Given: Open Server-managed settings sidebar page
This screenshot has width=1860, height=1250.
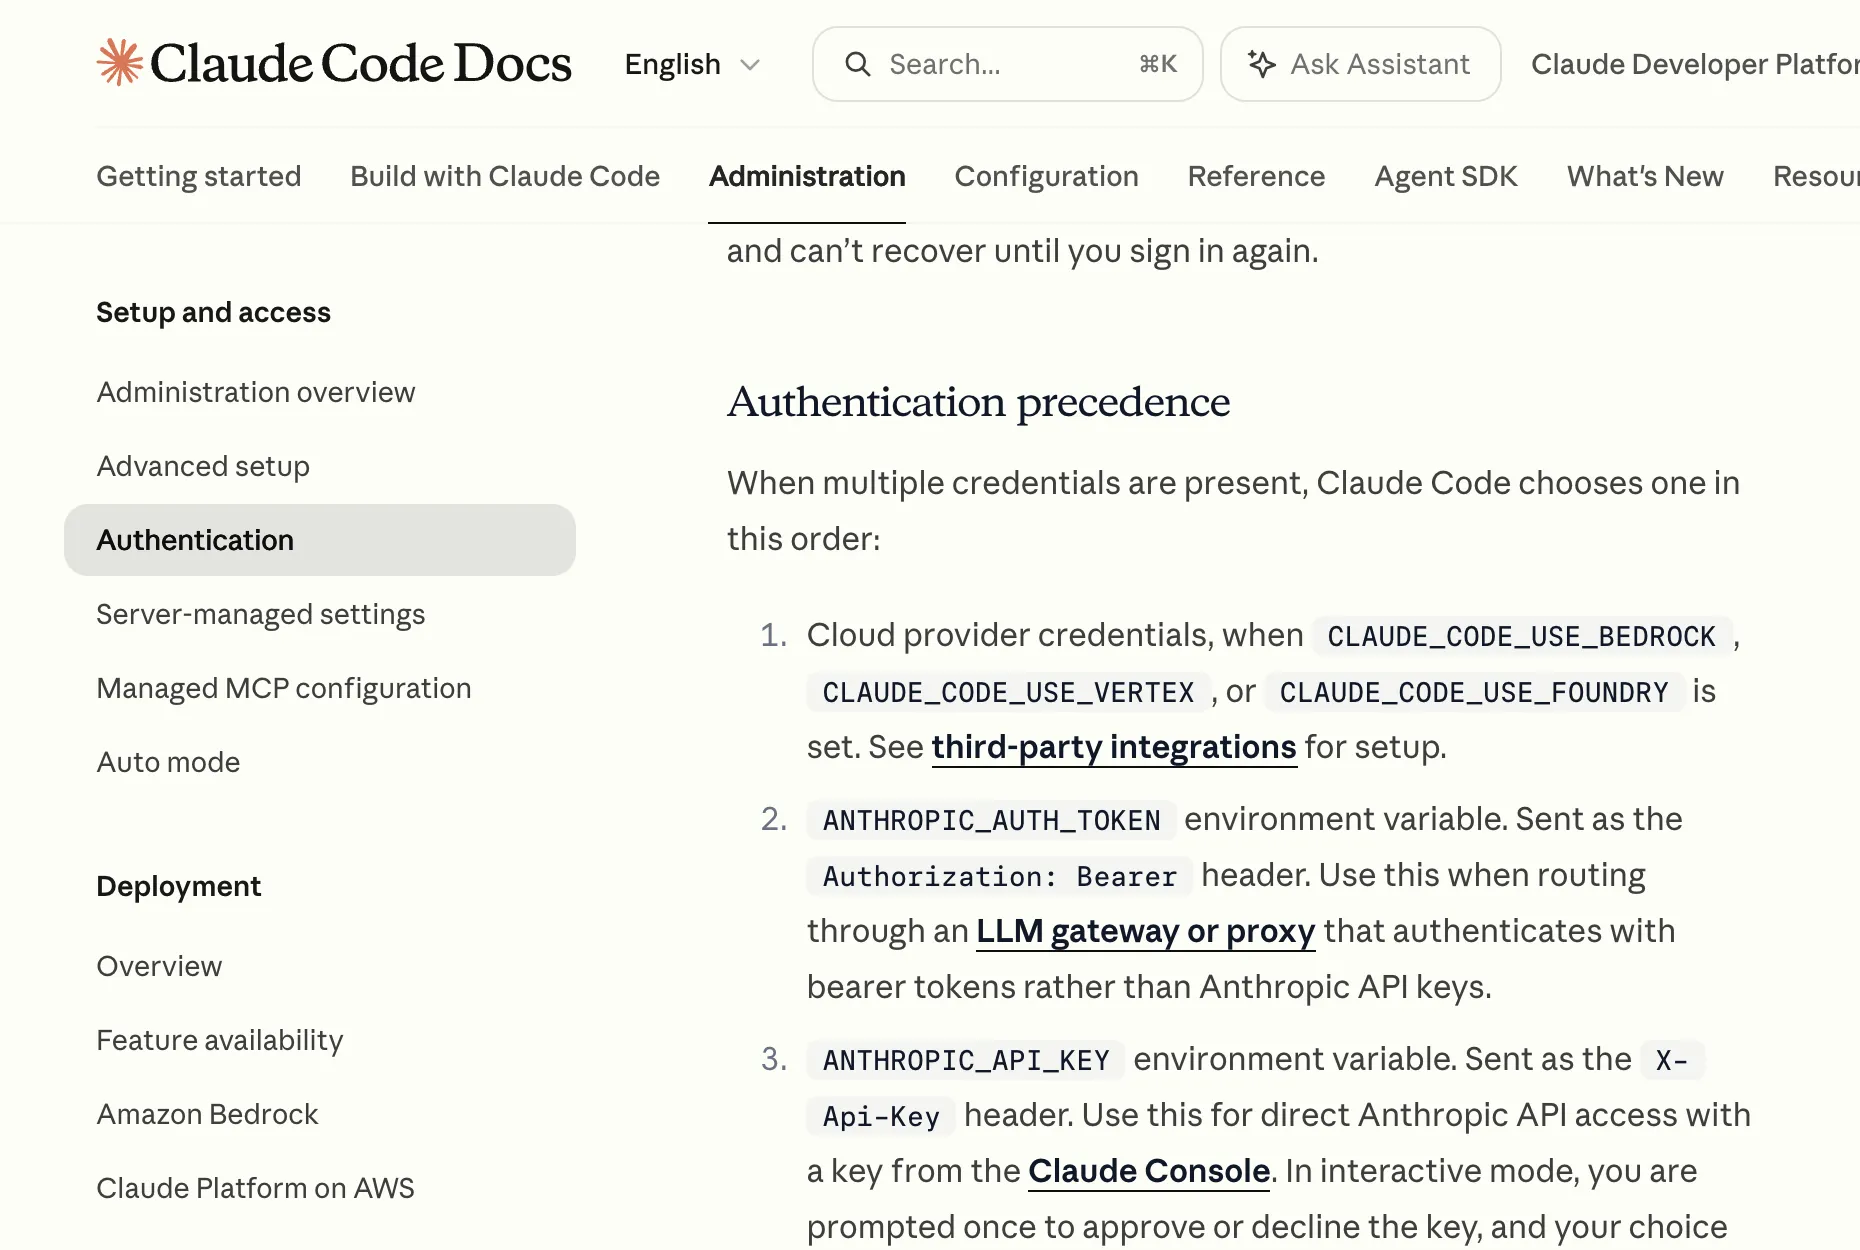Looking at the screenshot, I should [x=261, y=614].
